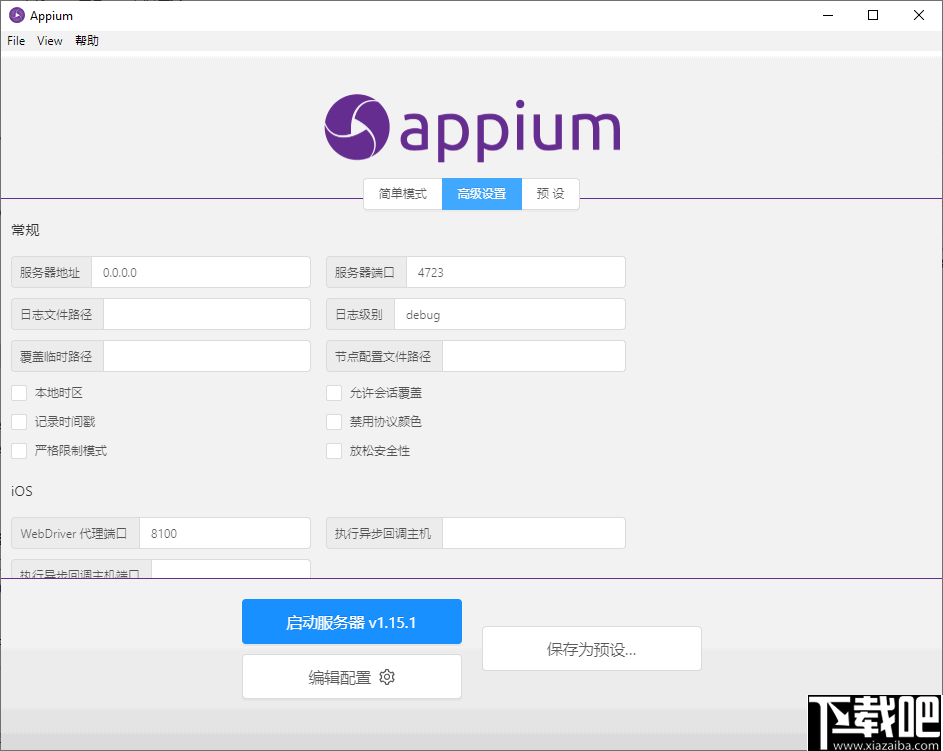Click the WebDriver 代理端口 input field
The height and width of the screenshot is (751, 943).
(x=225, y=533)
